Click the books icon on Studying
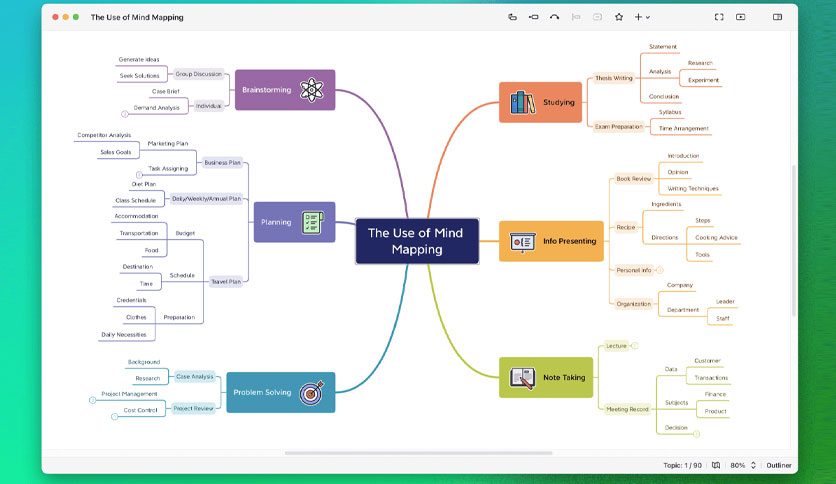Screen dimensions: 836x484 pos(522,102)
